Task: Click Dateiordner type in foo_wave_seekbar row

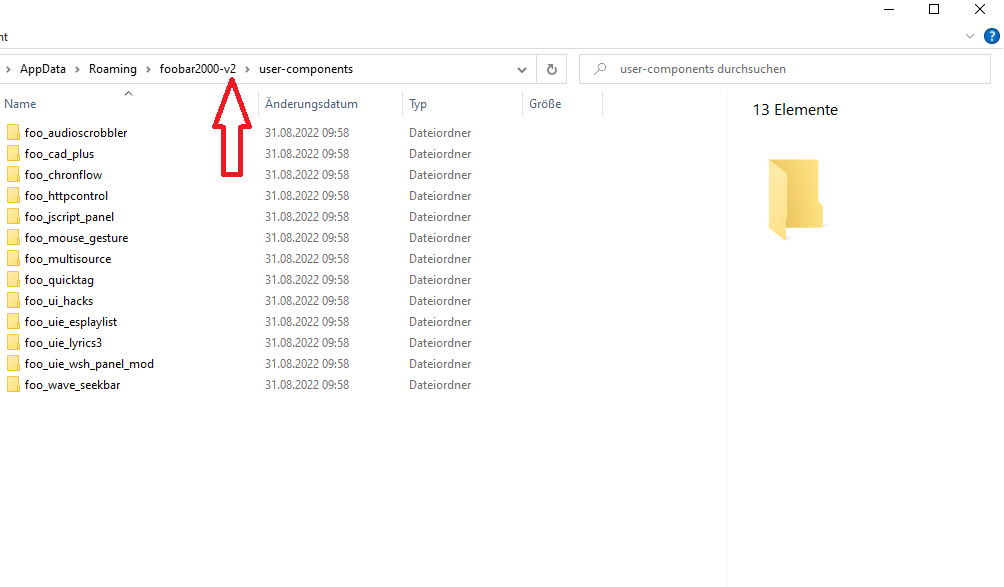Action: [x=441, y=385]
